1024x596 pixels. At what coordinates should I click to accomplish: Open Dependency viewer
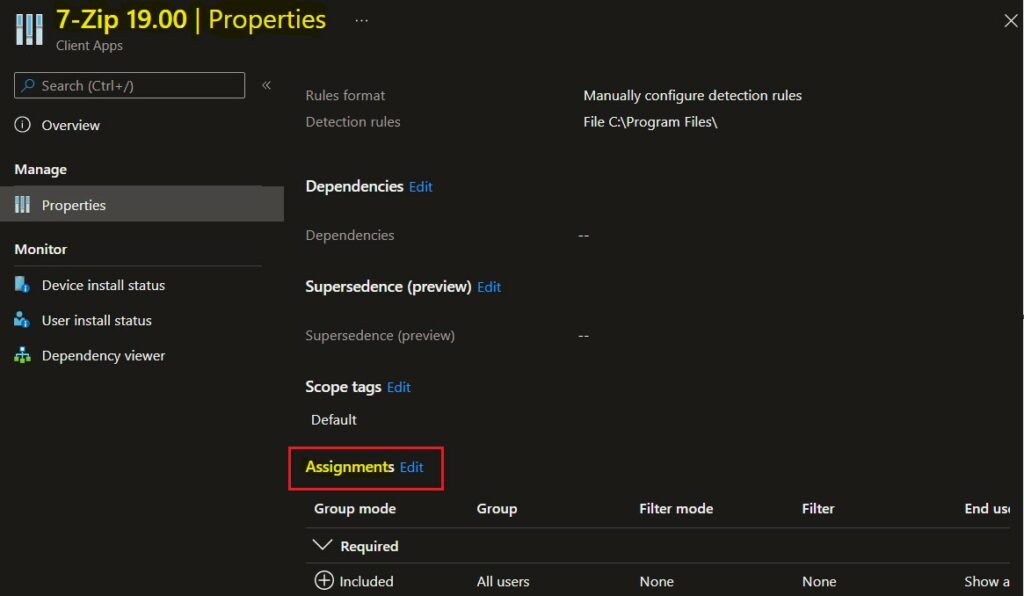(x=103, y=356)
